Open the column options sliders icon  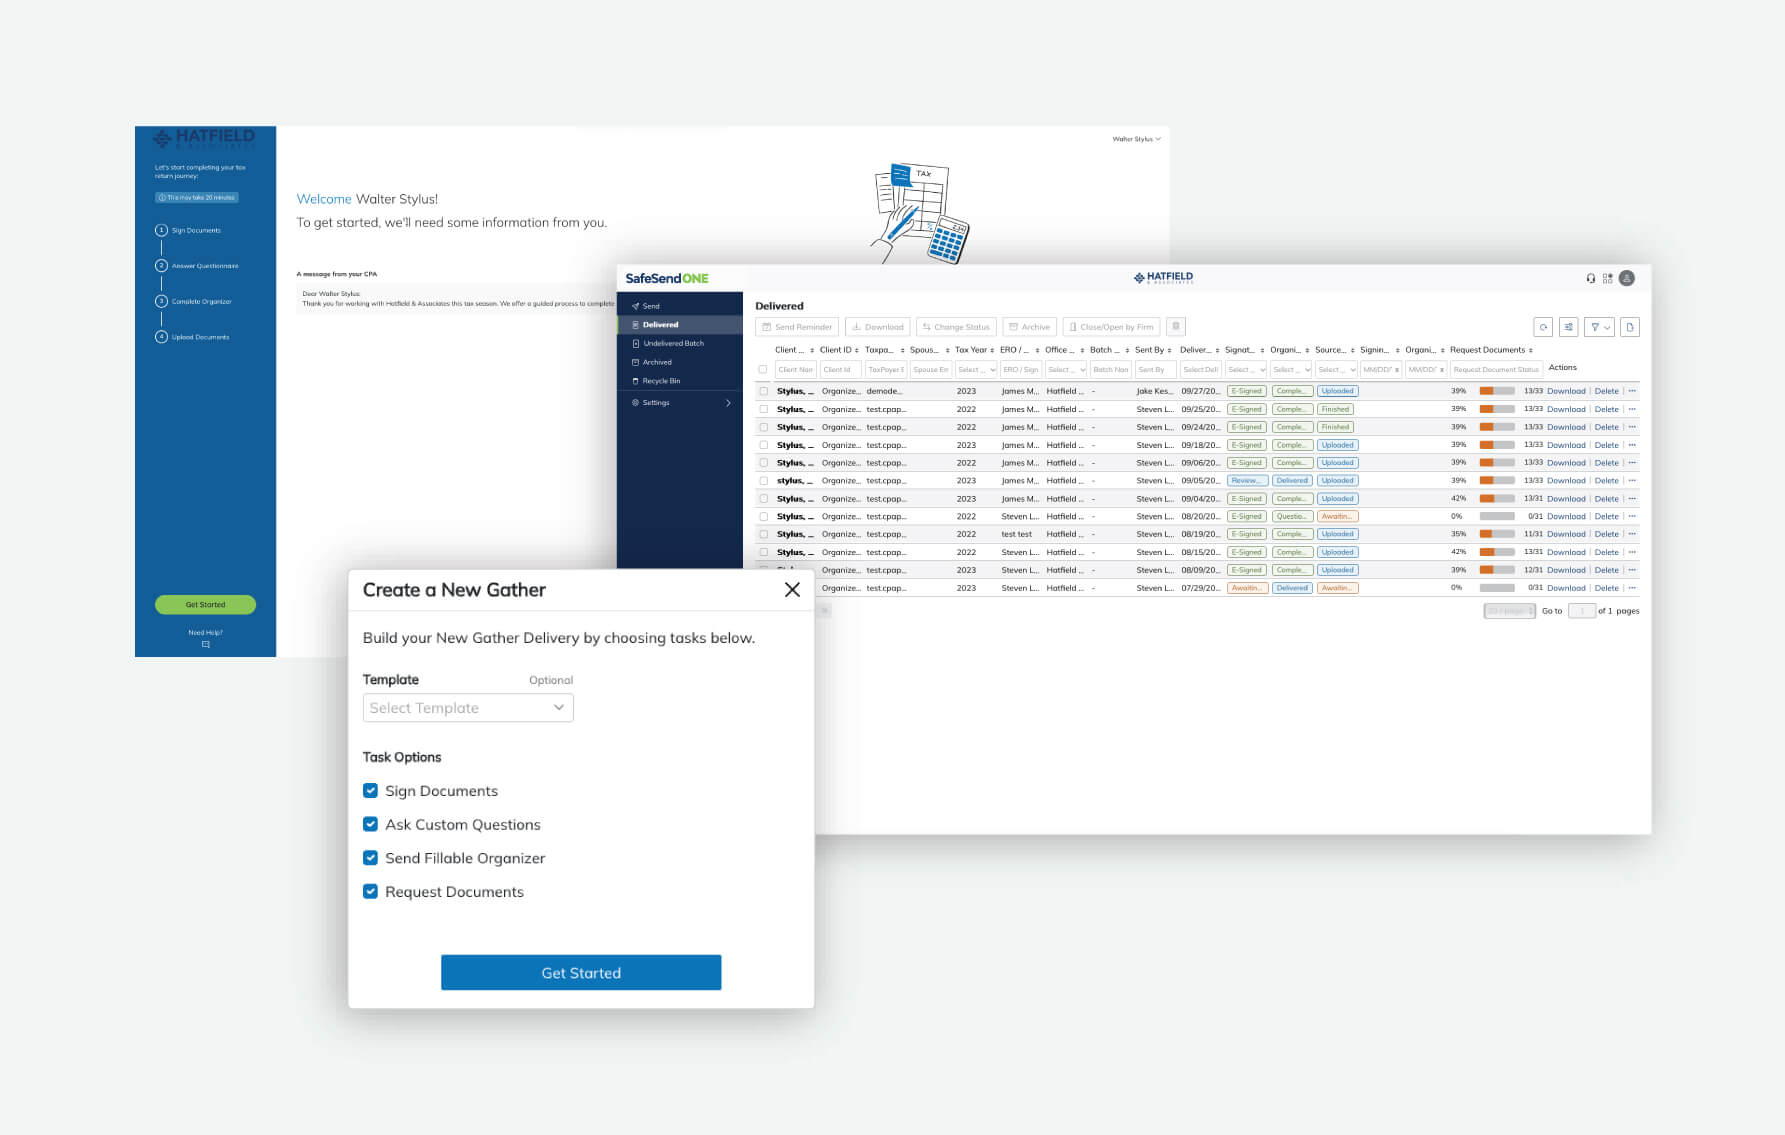tap(1568, 327)
